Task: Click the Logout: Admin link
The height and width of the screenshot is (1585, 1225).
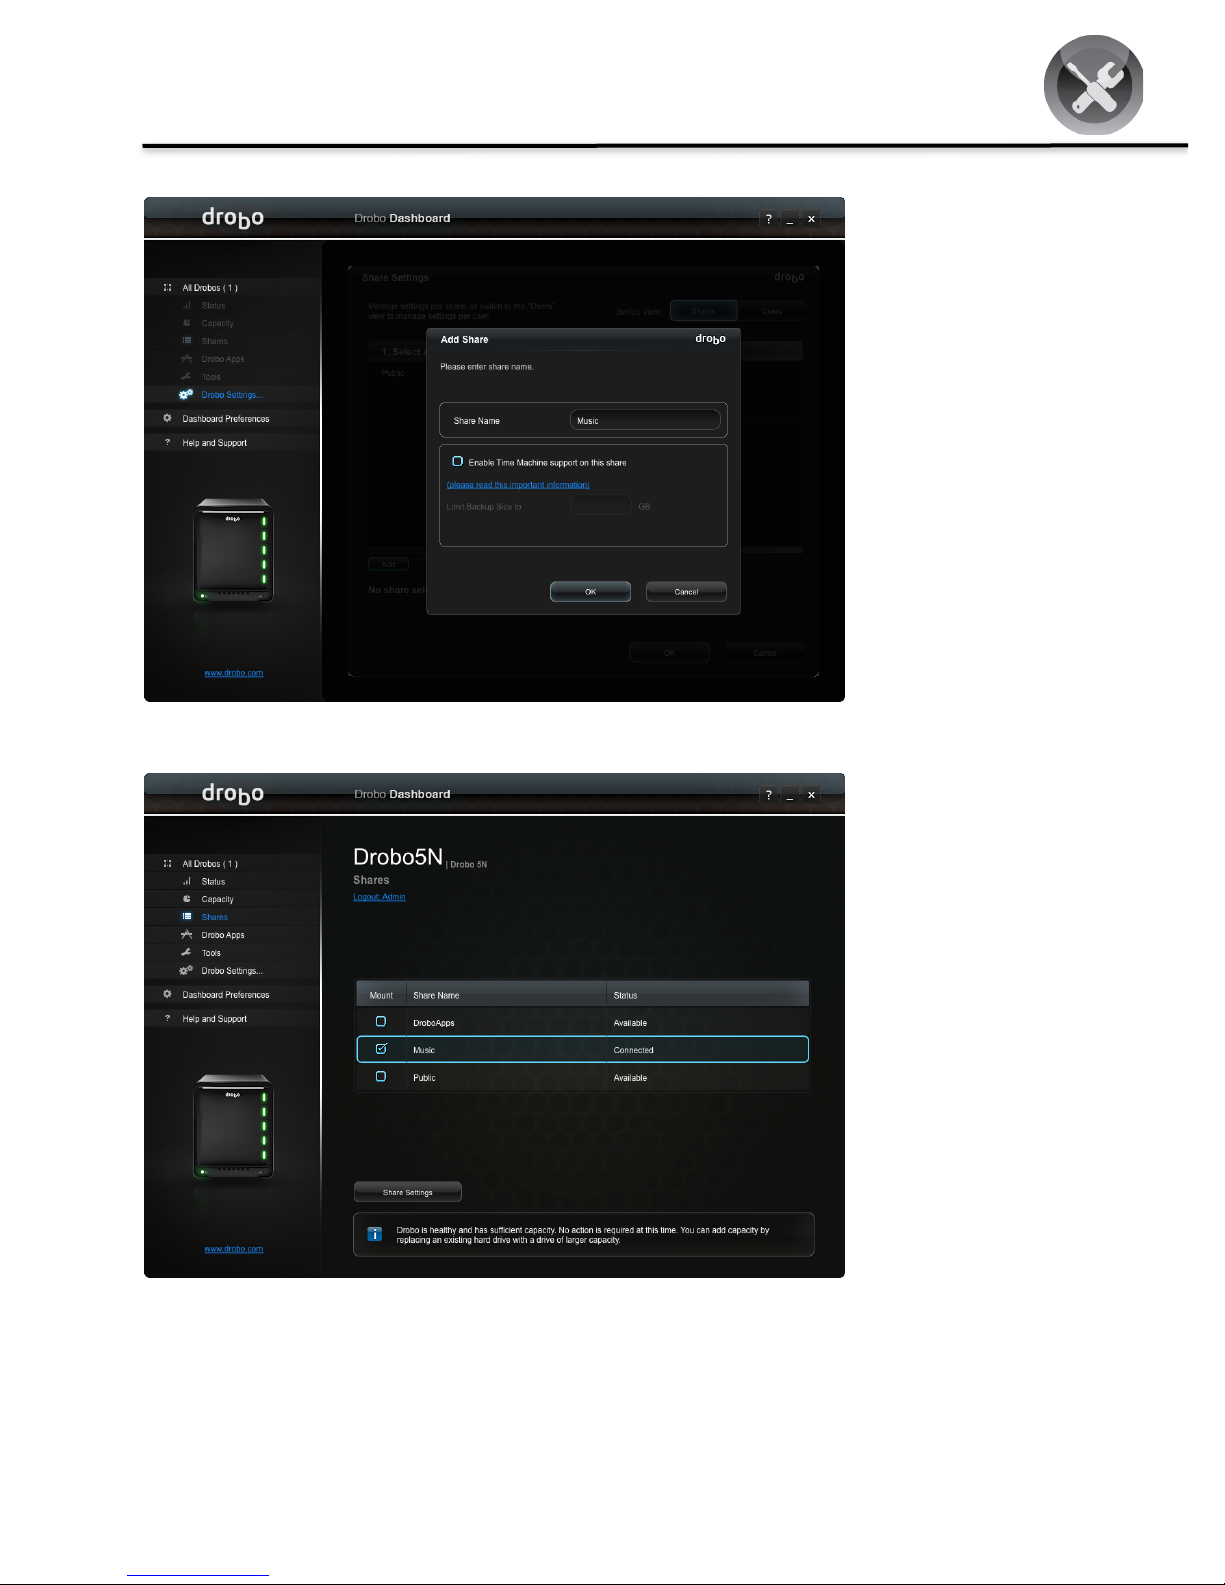Action: (379, 897)
